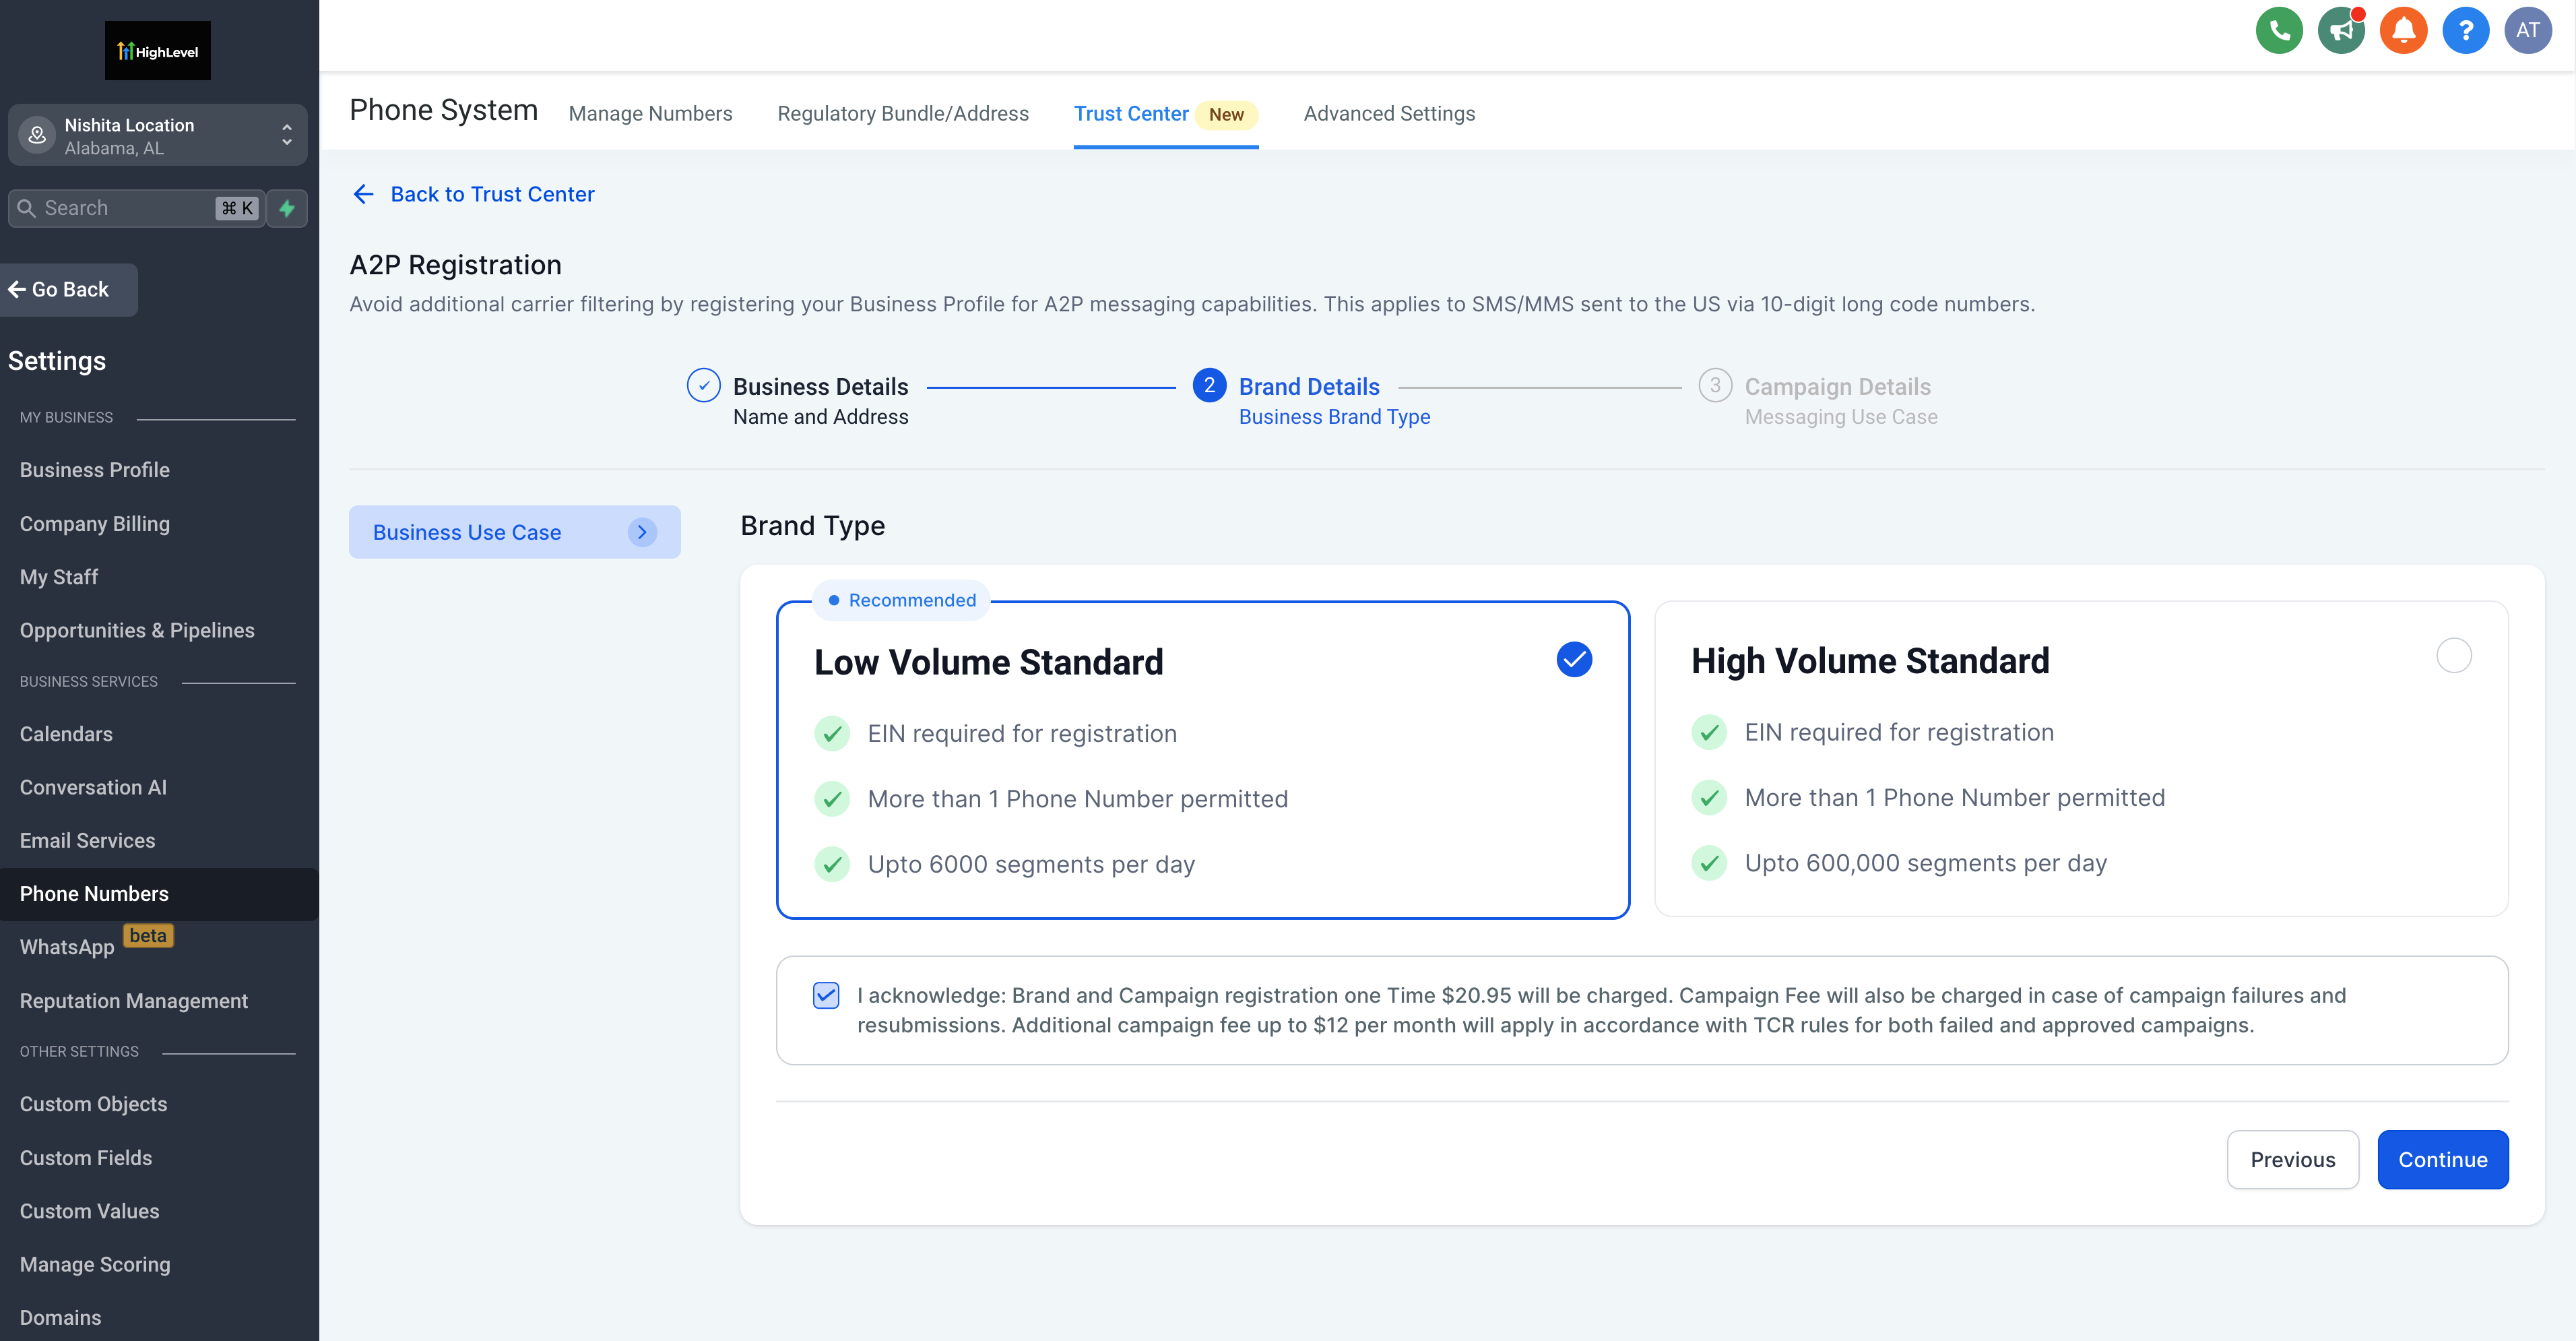The height and width of the screenshot is (1341, 2576).
Task: Select the Low Volume Standard option
Action: [x=1573, y=660]
